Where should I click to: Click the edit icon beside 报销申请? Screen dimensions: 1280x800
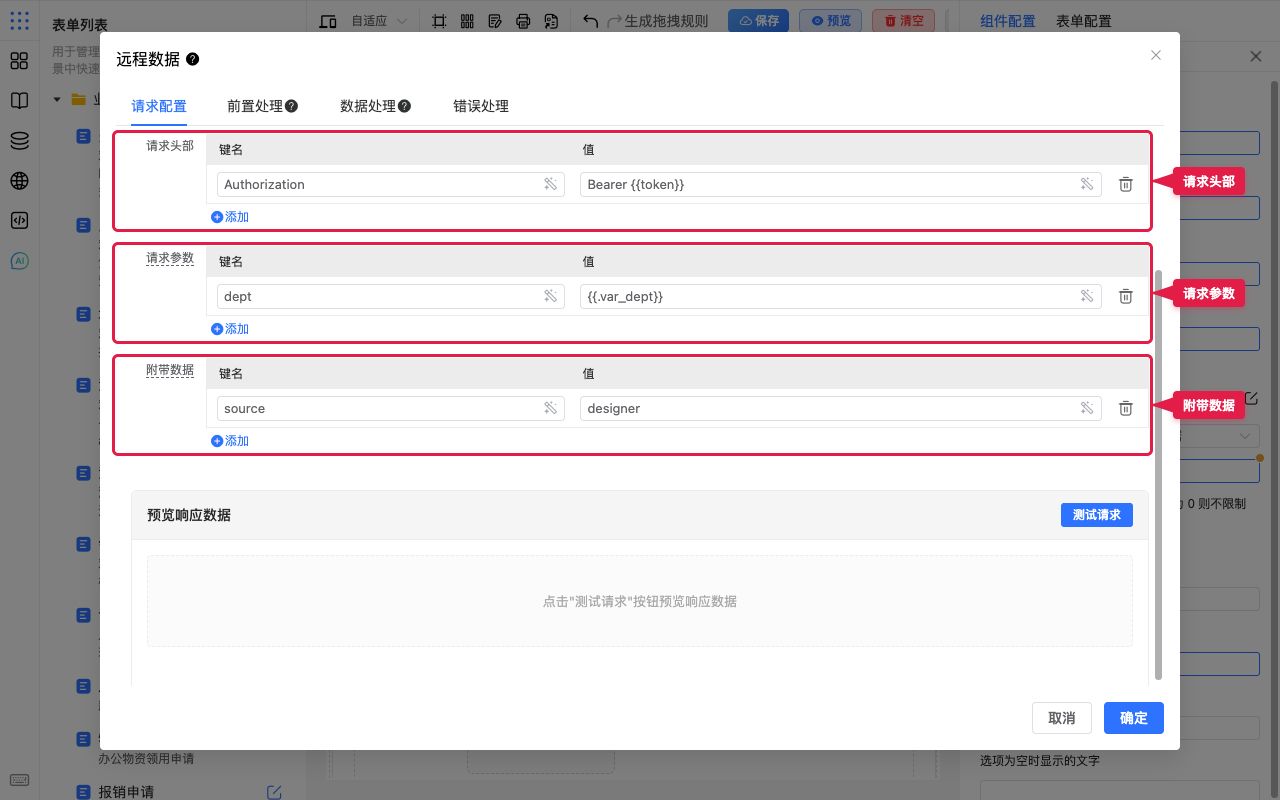(274, 792)
